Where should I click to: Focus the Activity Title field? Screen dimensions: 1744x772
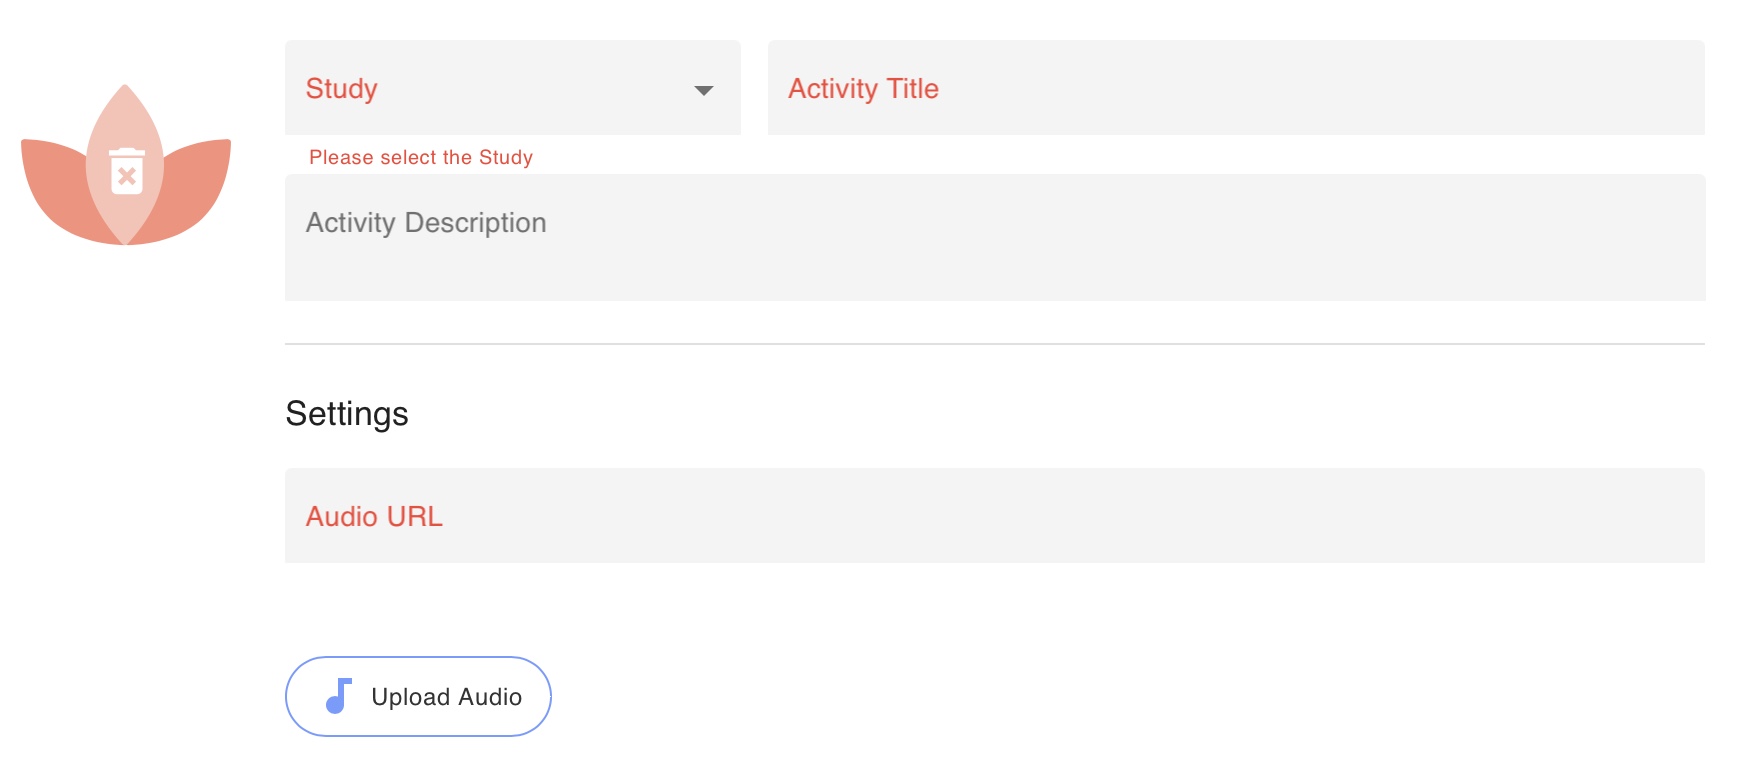coord(1236,88)
